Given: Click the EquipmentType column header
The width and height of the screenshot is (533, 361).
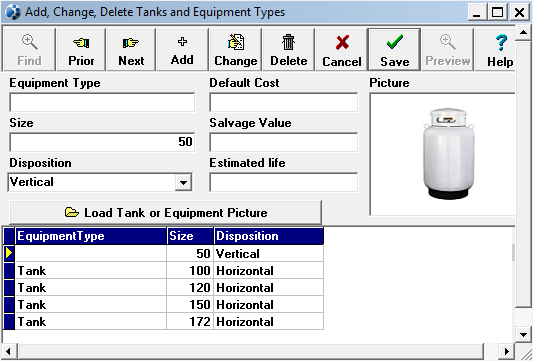Looking at the screenshot, I should click(x=91, y=236).
